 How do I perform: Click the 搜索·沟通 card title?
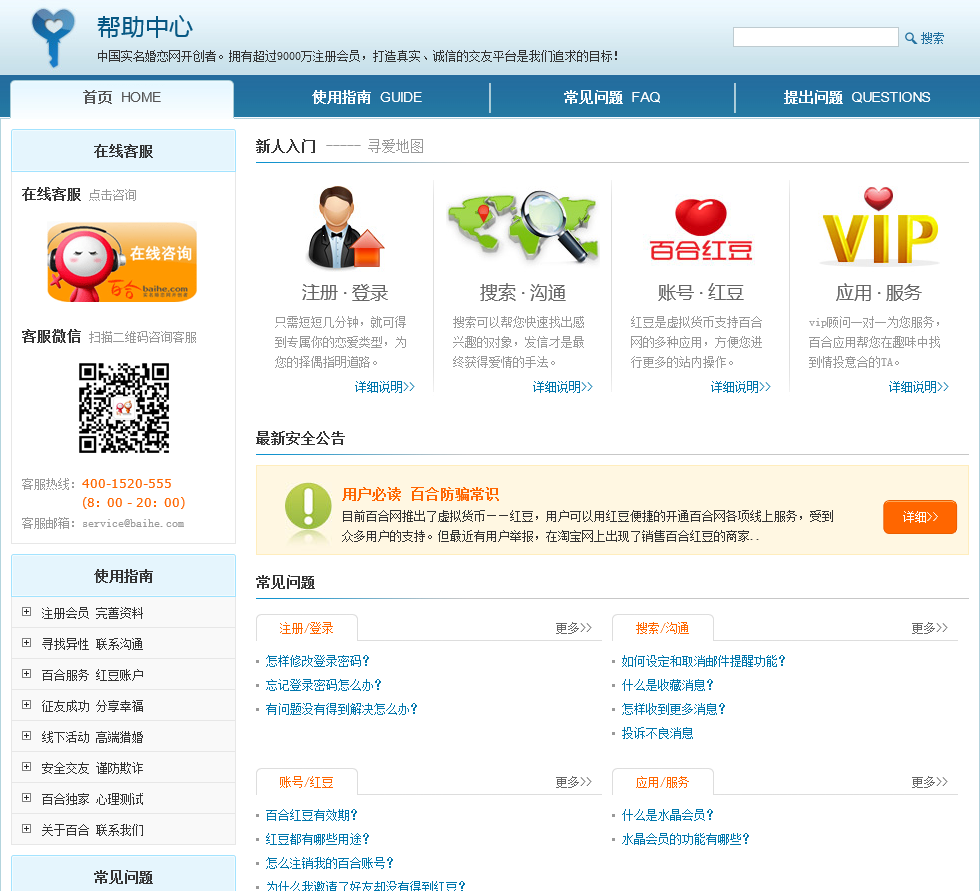point(523,292)
